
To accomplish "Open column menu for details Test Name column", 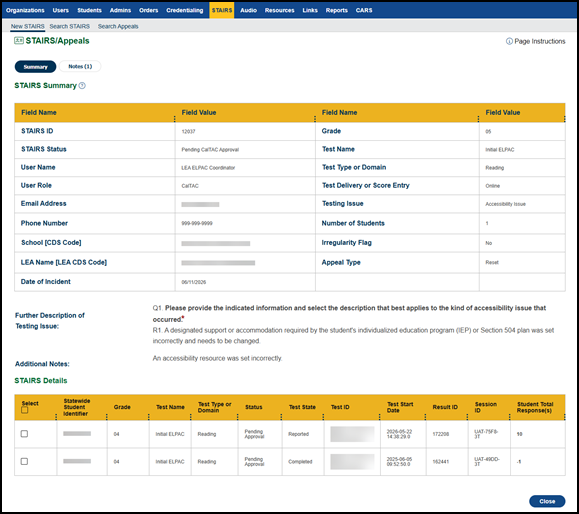I will 191,417.
